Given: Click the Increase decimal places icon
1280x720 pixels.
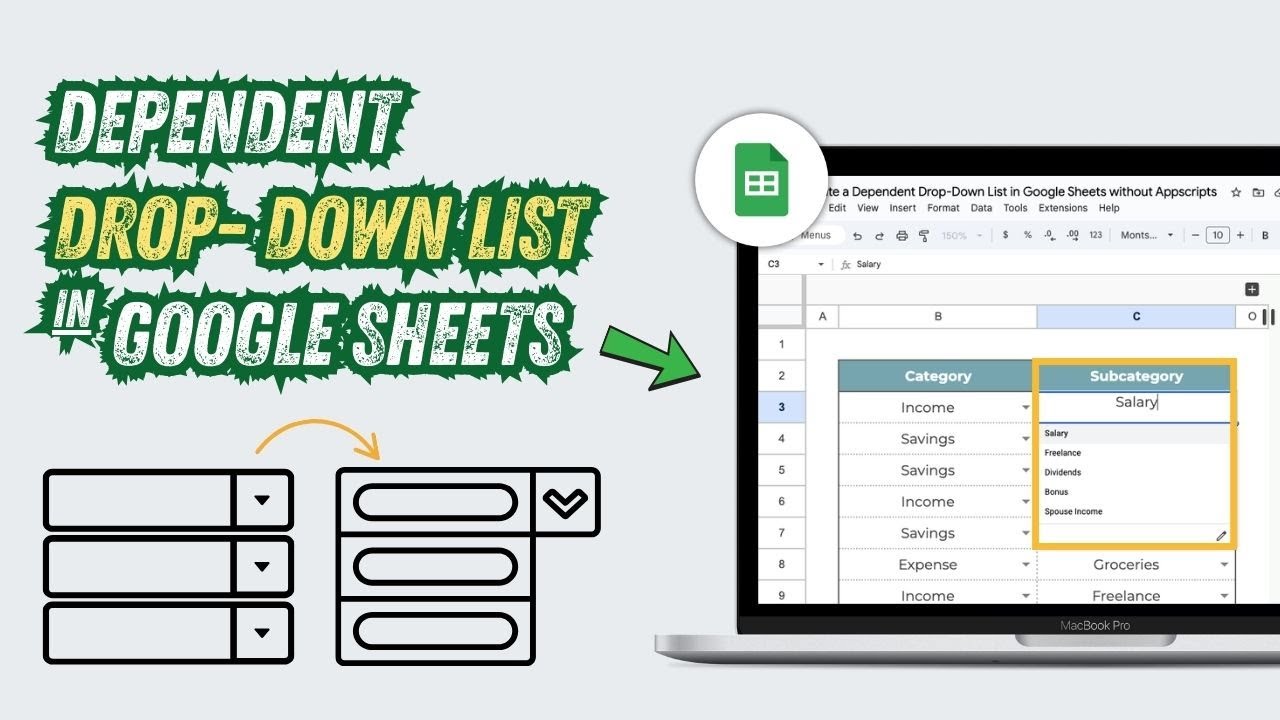Looking at the screenshot, I should pyautogui.click(x=1072, y=235).
